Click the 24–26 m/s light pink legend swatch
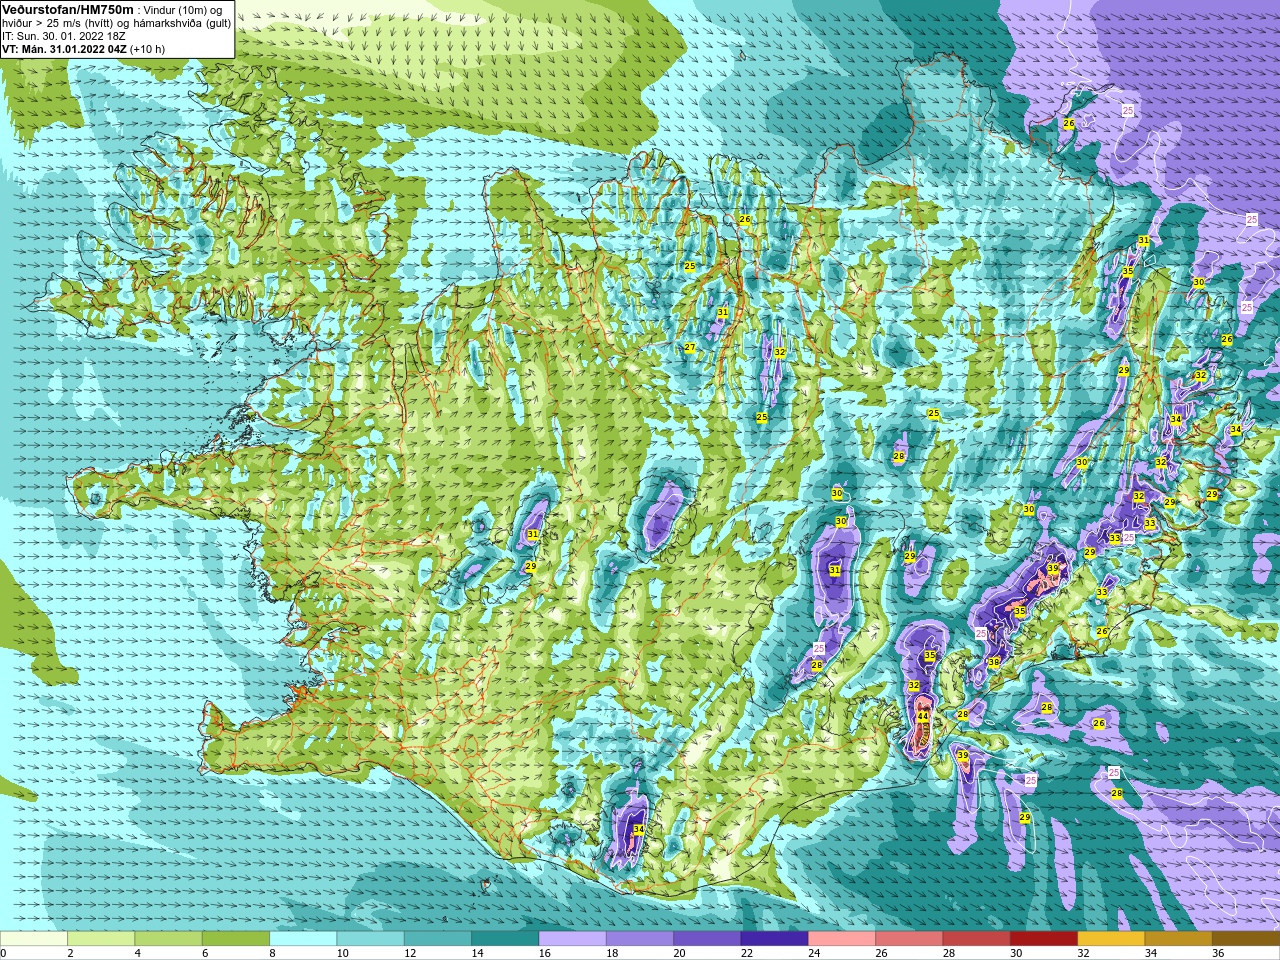The image size is (1280, 960). 842,939
